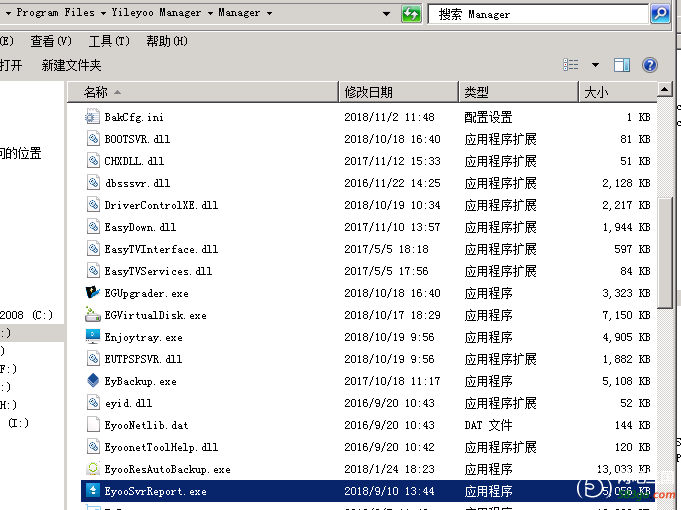Expand the Manager breadcrumb arrow
This screenshot has height=510, width=681.
point(269,13)
